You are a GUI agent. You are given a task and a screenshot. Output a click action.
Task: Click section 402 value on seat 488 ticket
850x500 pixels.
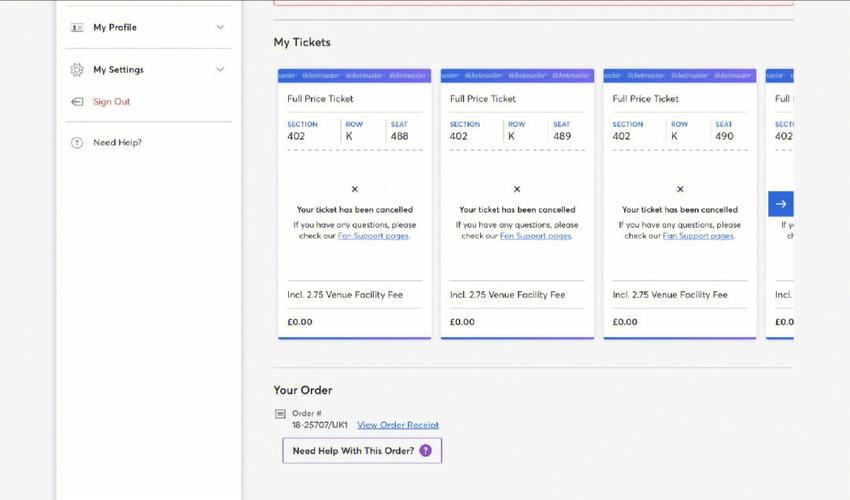tap(296, 136)
